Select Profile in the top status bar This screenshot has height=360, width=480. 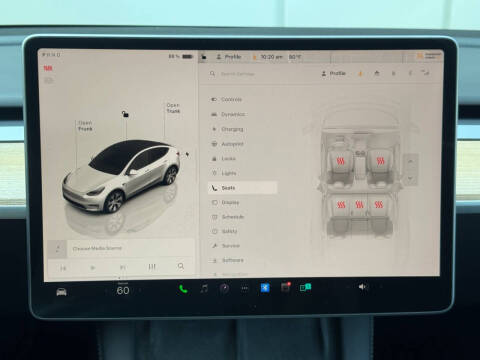pyautogui.click(x=229, y=57)
